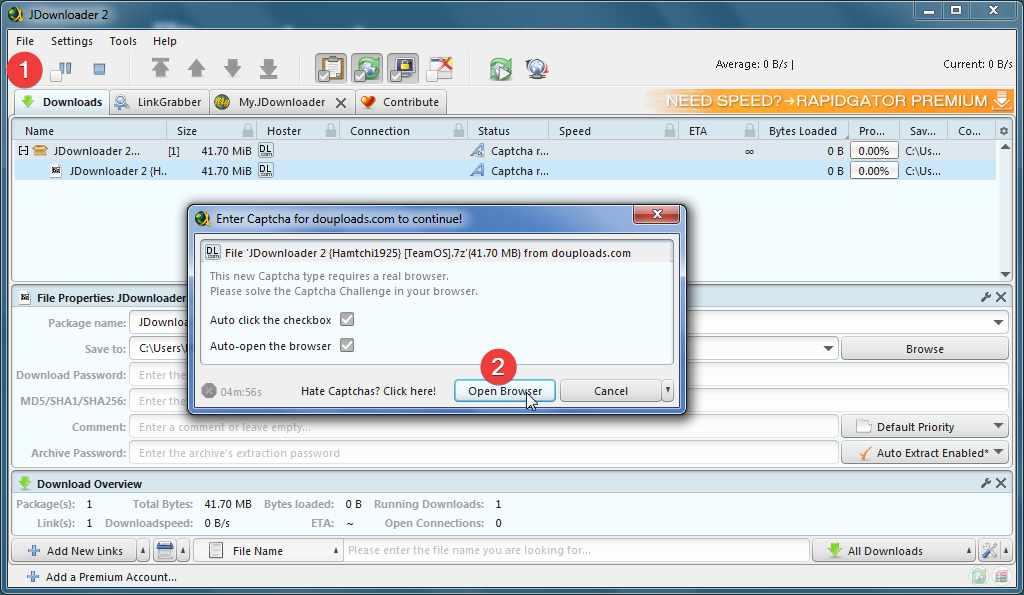The image size is (1024, 595).
Task: Expand the Save to path dropdown
Action: coord(828,349)
